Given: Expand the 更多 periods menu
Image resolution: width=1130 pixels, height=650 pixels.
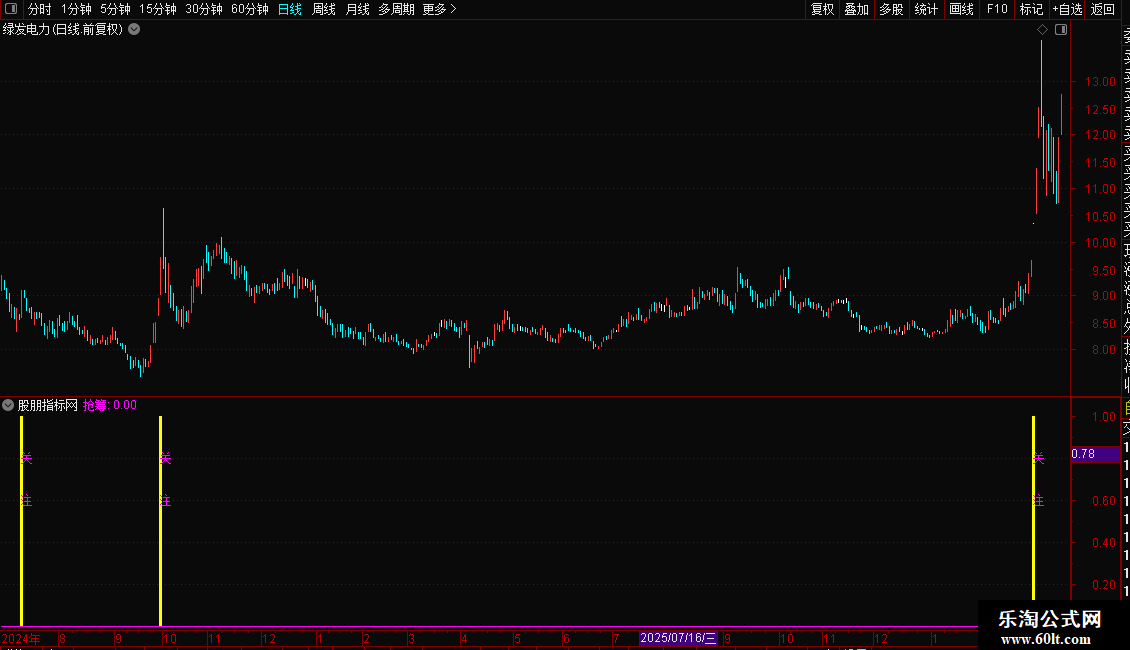Looking at the screenshot, I should click(439, 9).
